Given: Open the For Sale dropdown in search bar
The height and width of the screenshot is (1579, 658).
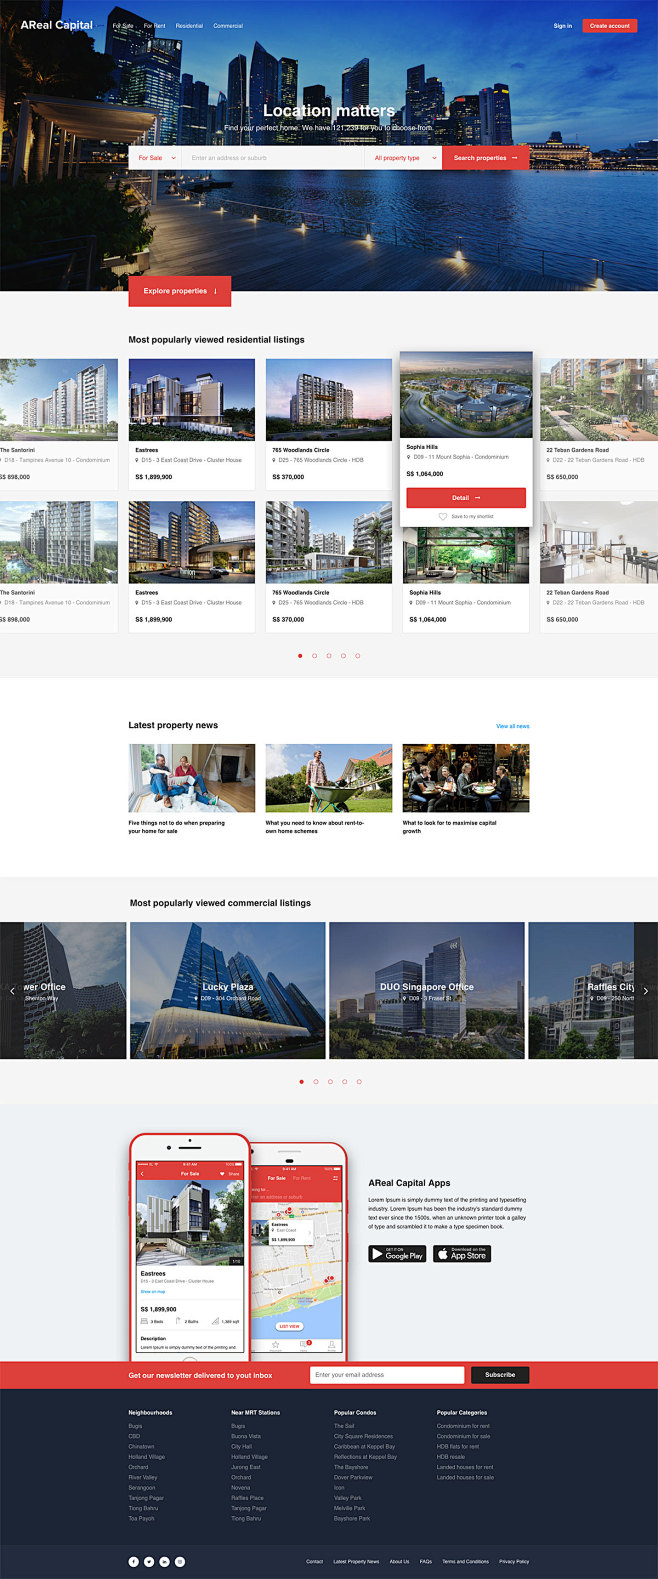Looking at the screenshot, I should tap(156, 158).
